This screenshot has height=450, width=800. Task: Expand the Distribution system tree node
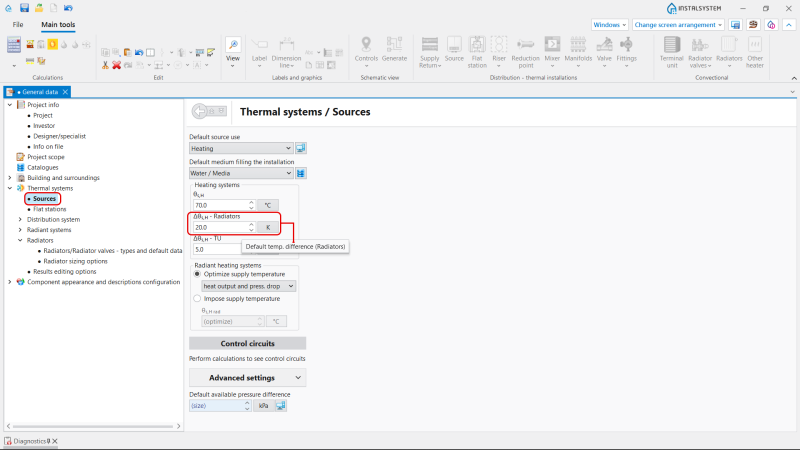click(x=20, y=219)
